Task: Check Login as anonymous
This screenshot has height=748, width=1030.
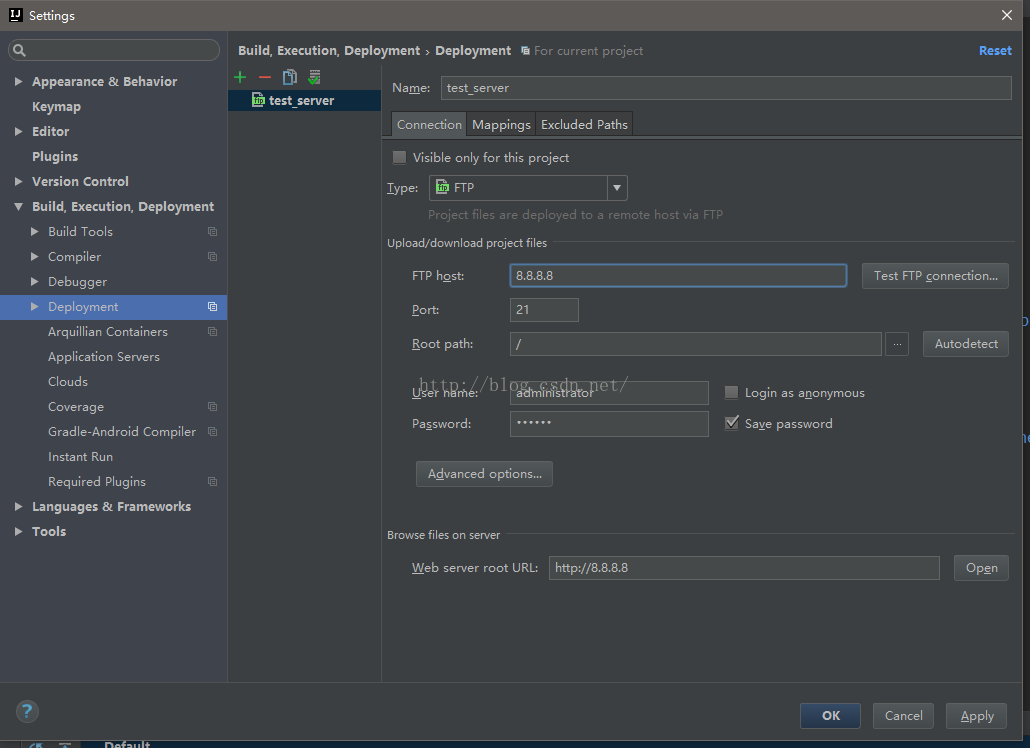Action: pos(731,393)
